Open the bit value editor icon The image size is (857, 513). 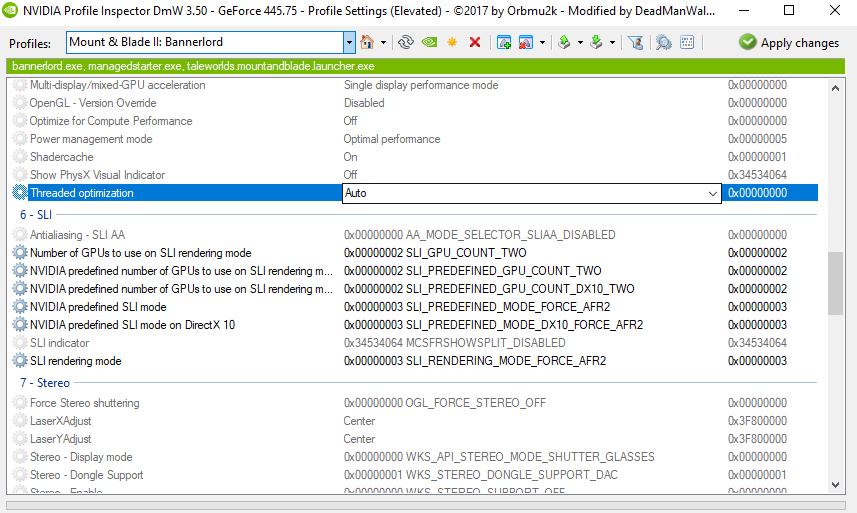687,42
